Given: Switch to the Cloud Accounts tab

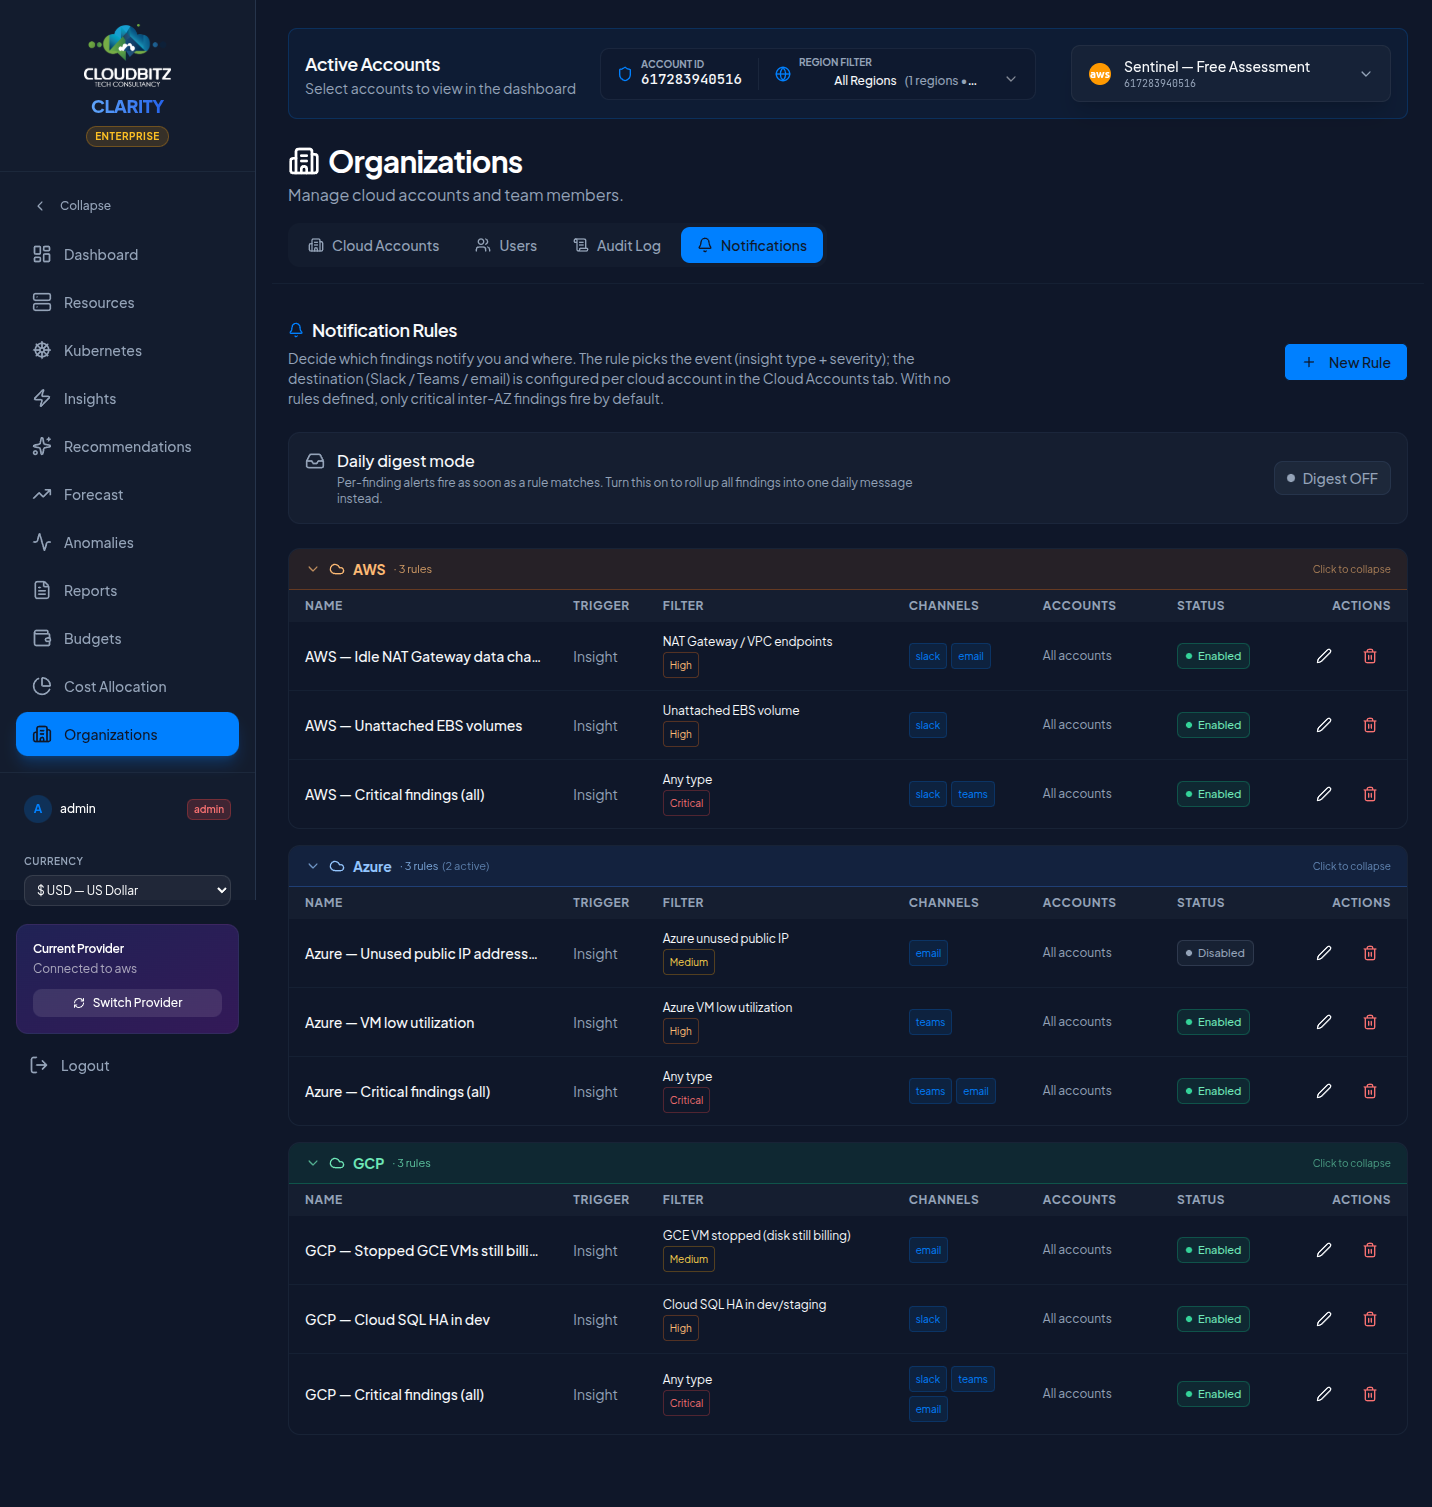Looking at the screenshot, I should coord(373,246).
